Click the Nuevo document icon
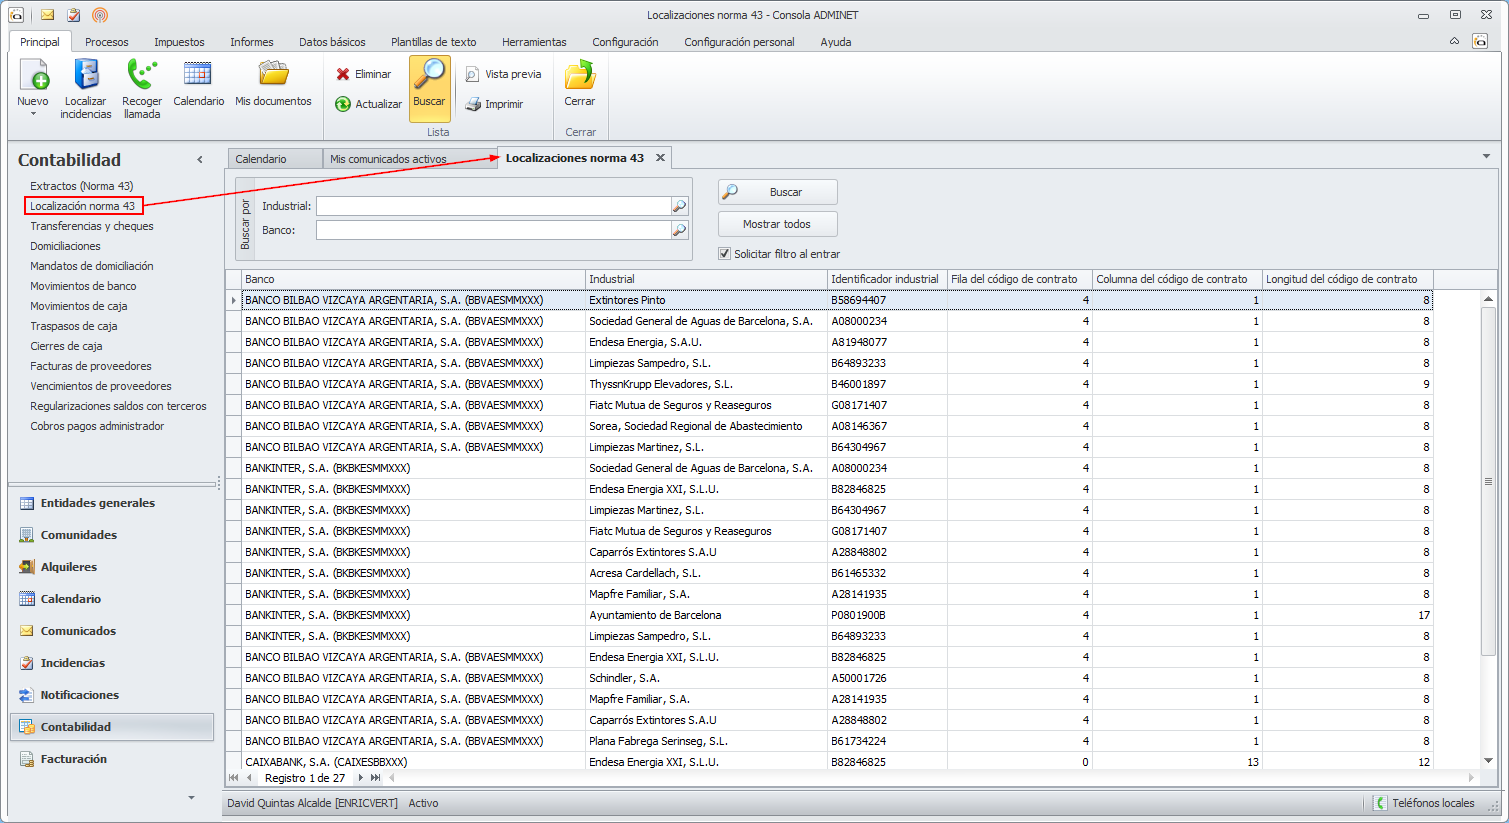The height and width of the screenshot is (823, 1509). pyautogui.click(x=33, y=75)
